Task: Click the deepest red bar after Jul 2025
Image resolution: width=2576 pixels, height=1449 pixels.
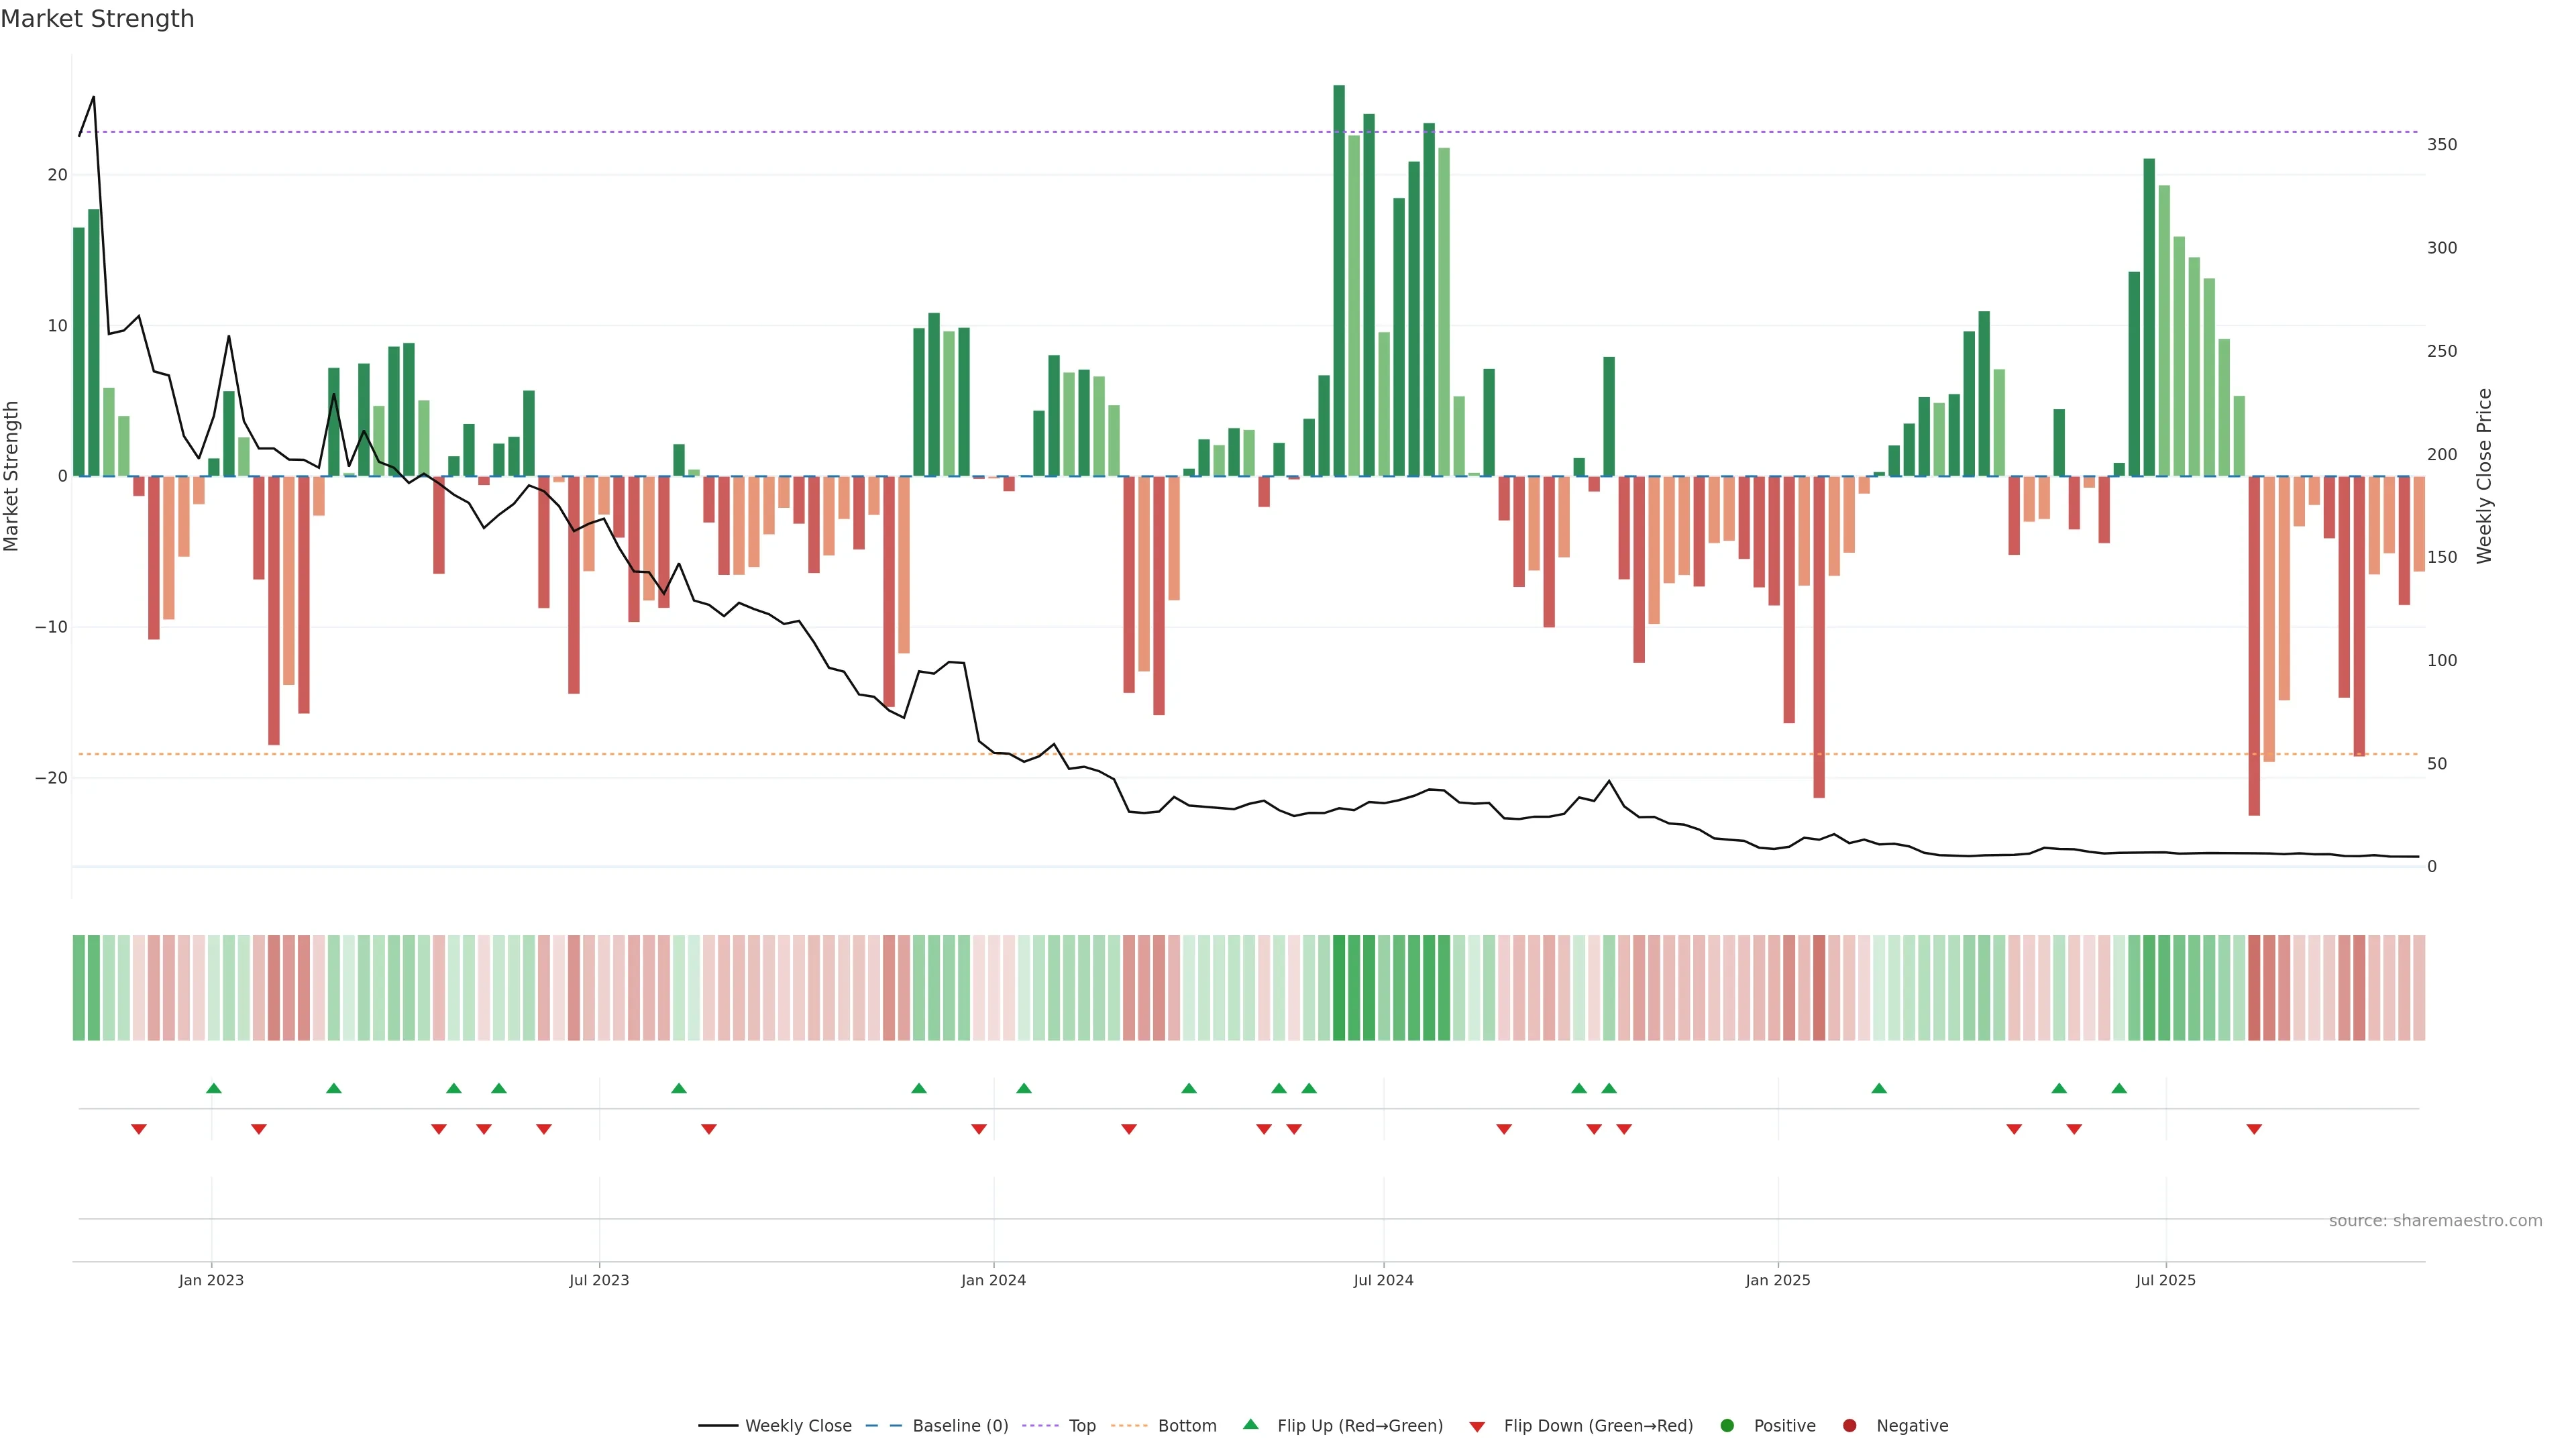Action: tap(2254, 645)
